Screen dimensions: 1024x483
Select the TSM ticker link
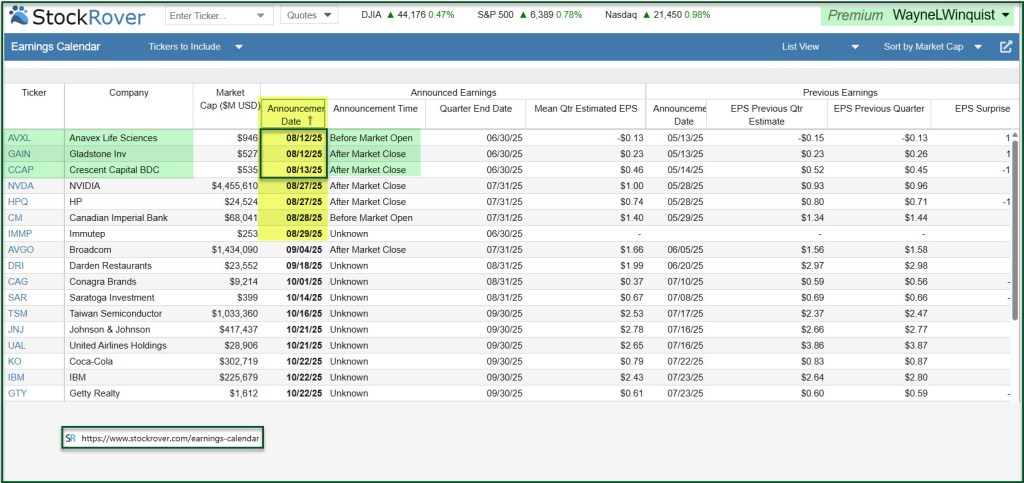pyautogui.click(x=18, y=314)
